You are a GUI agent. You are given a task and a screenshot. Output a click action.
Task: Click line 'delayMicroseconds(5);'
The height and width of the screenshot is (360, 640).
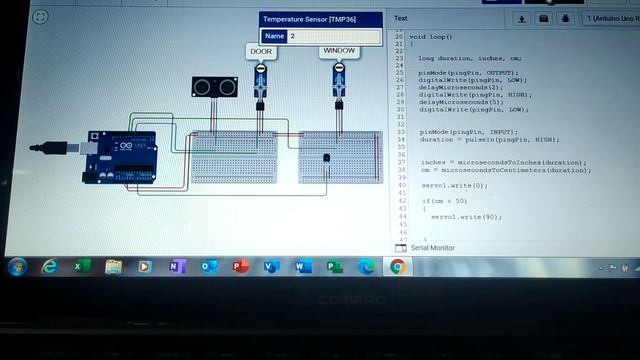click(461, 102)
